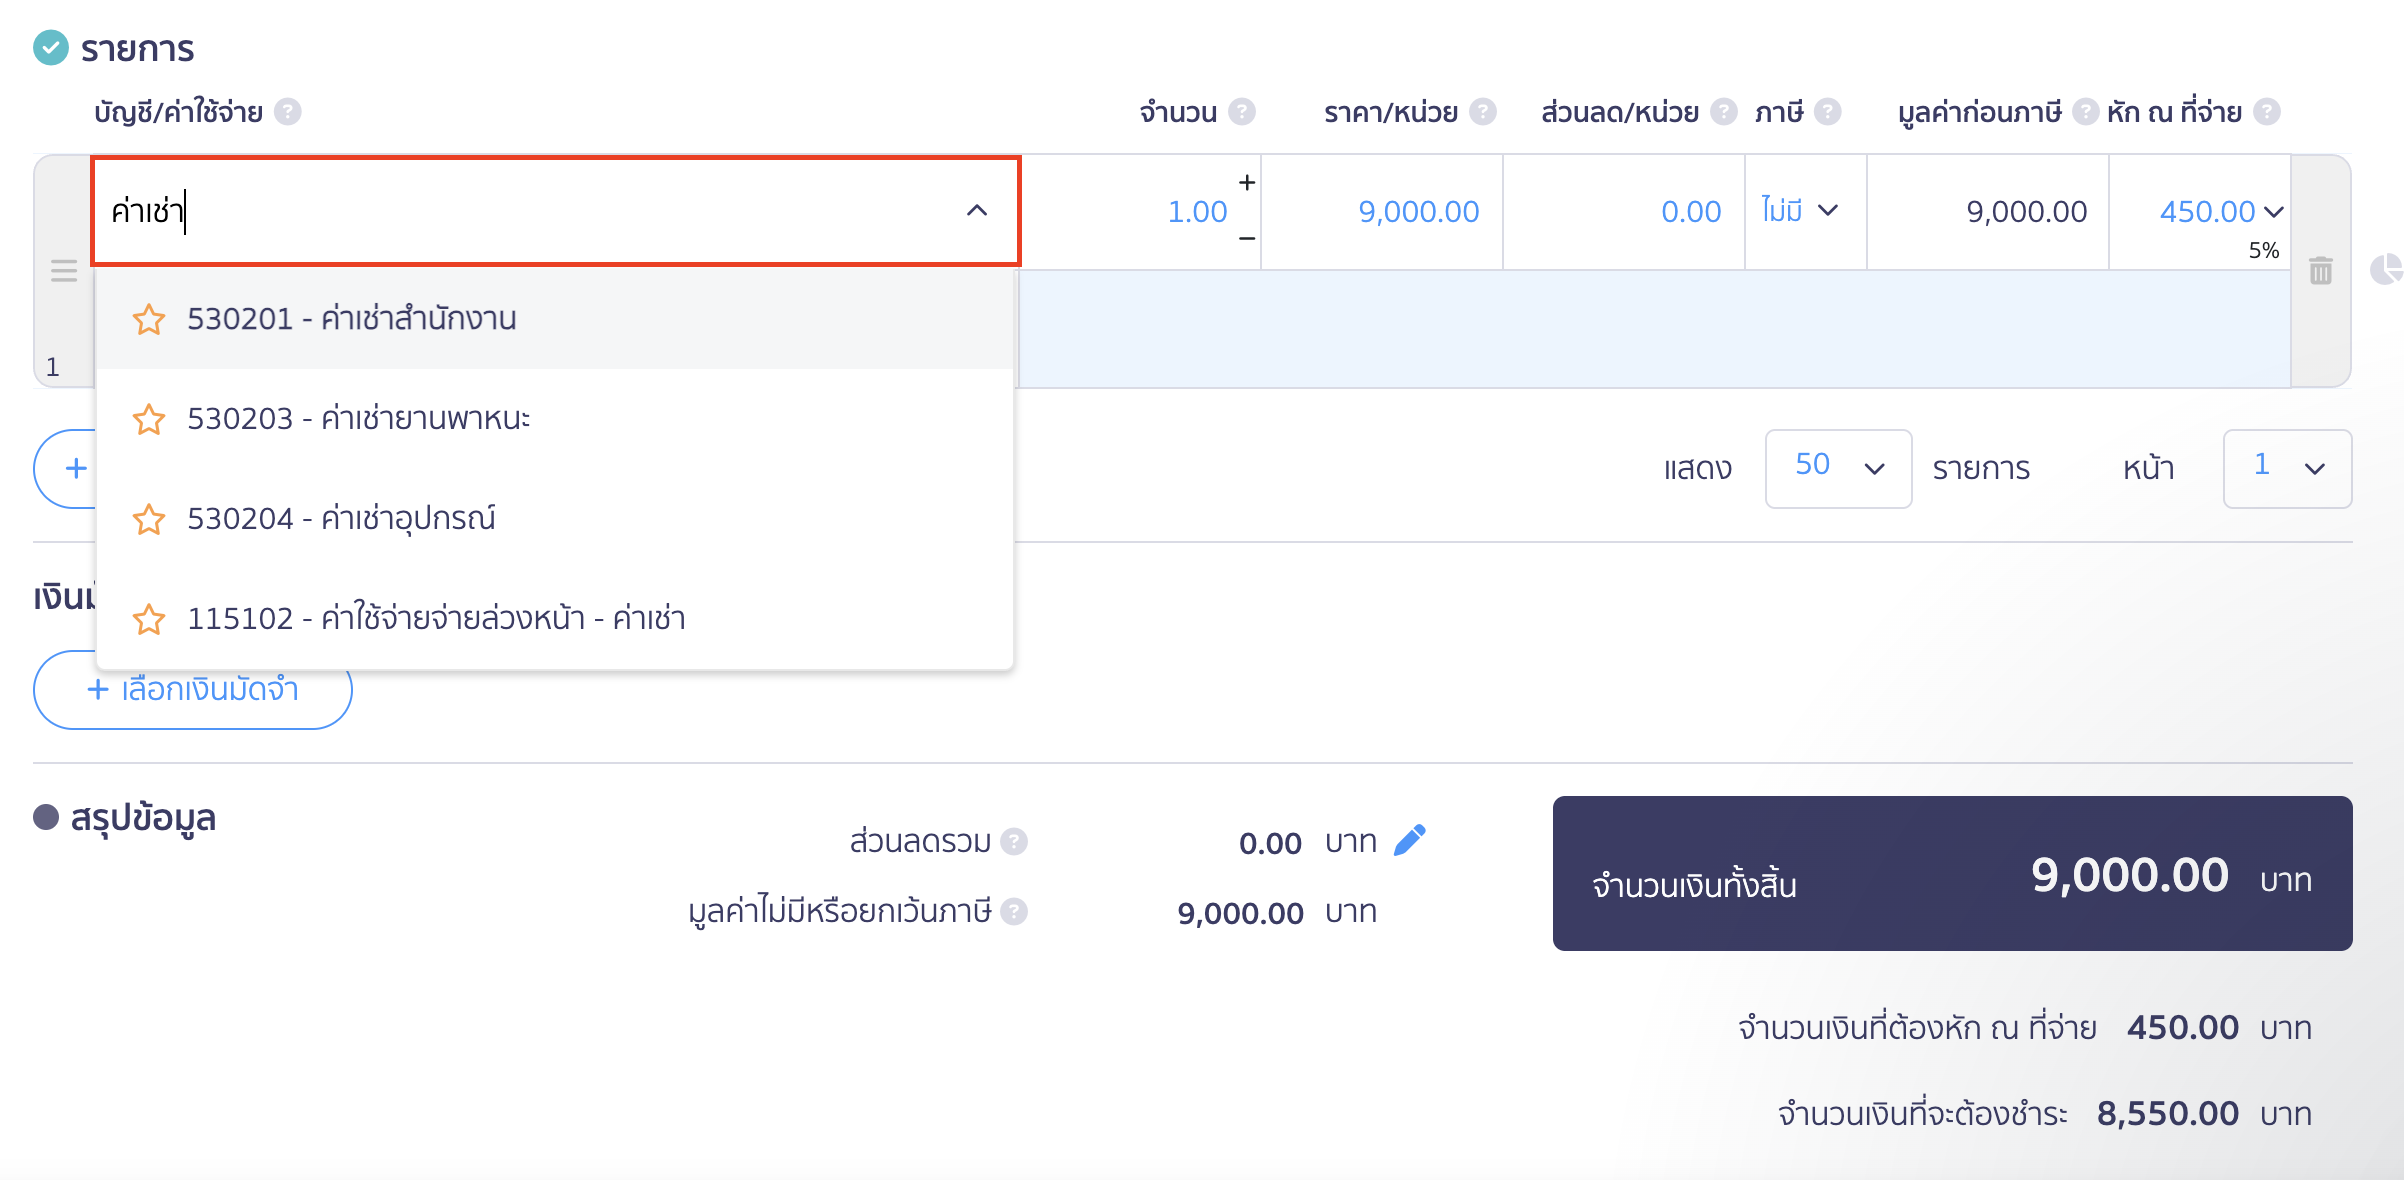Decrease quantity with the minus stepper
This screenshot has height=1180, width=2404.
click(1247, 238)
